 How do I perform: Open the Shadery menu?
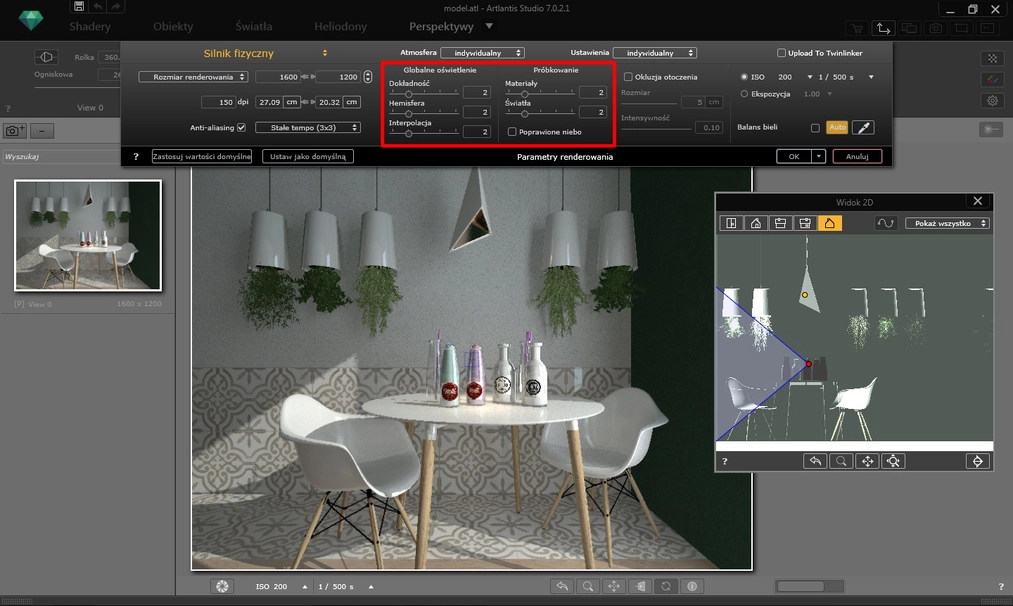click(x=90, y=26)
